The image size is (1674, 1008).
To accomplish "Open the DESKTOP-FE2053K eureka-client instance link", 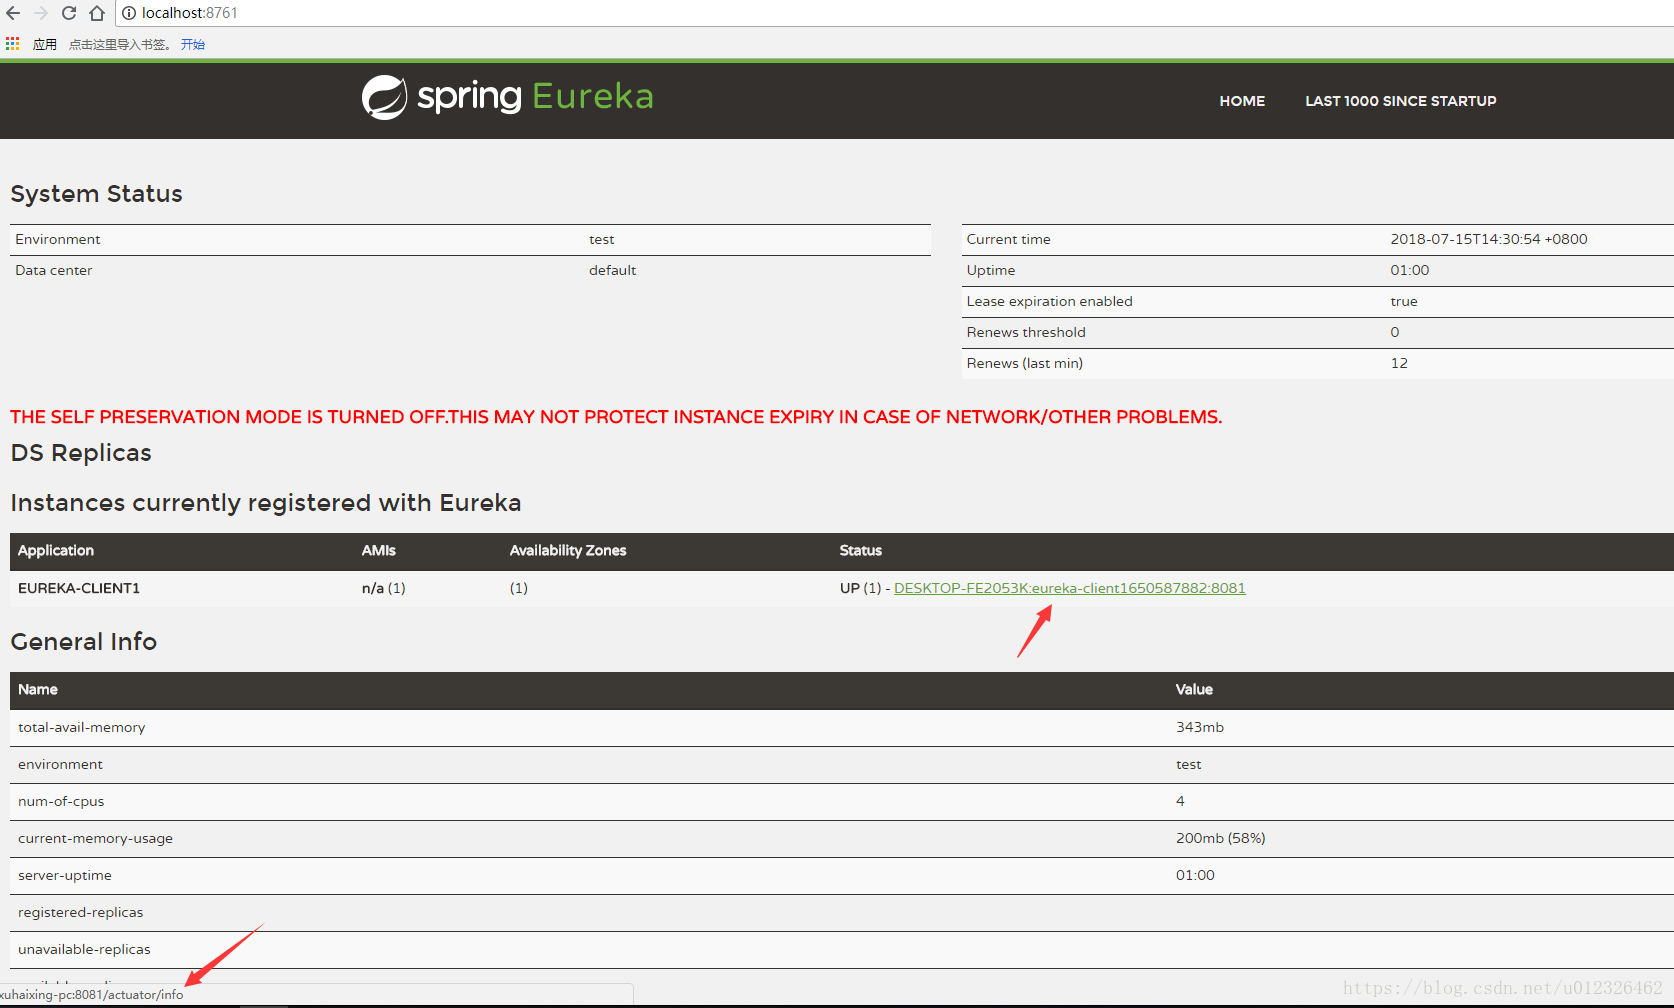I will [1070, 588].
